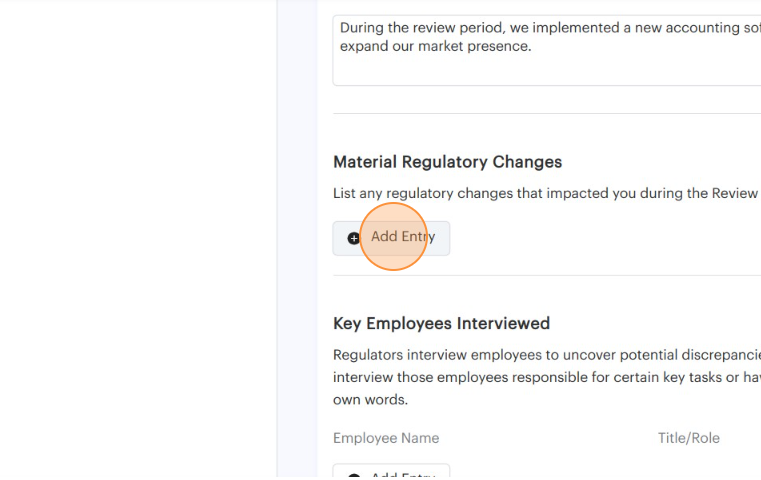
Task: Add an entry under Key Employees Interviewed
Action: pyautogui.click(x=391, y=474)
